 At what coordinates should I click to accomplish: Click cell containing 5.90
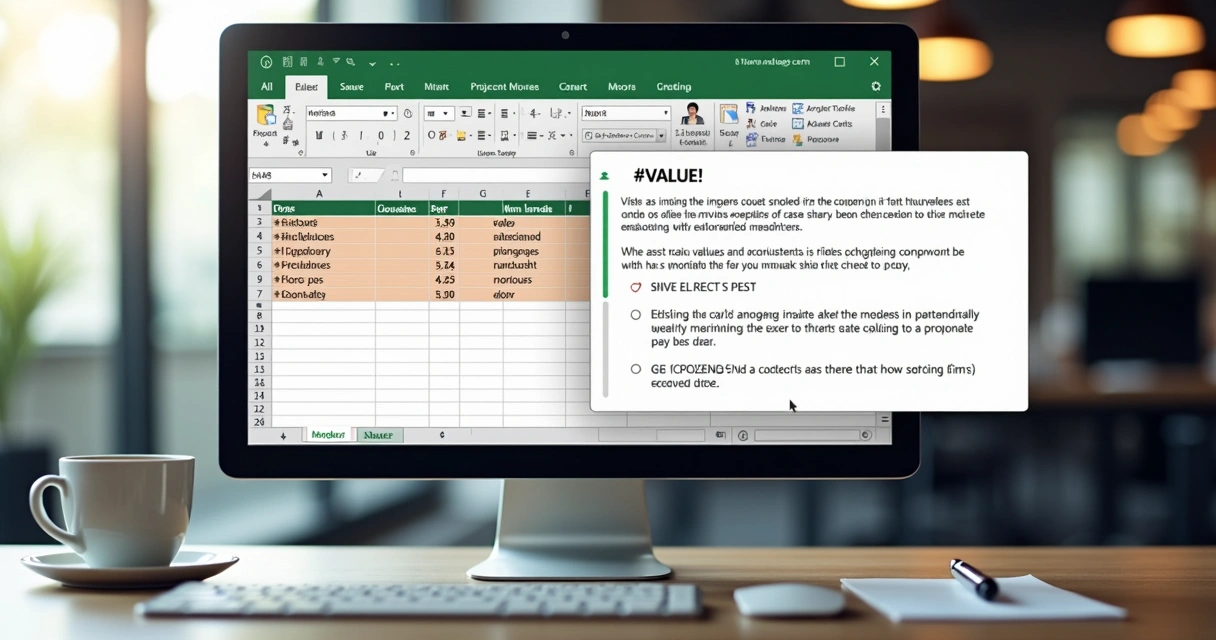[445, 295]
